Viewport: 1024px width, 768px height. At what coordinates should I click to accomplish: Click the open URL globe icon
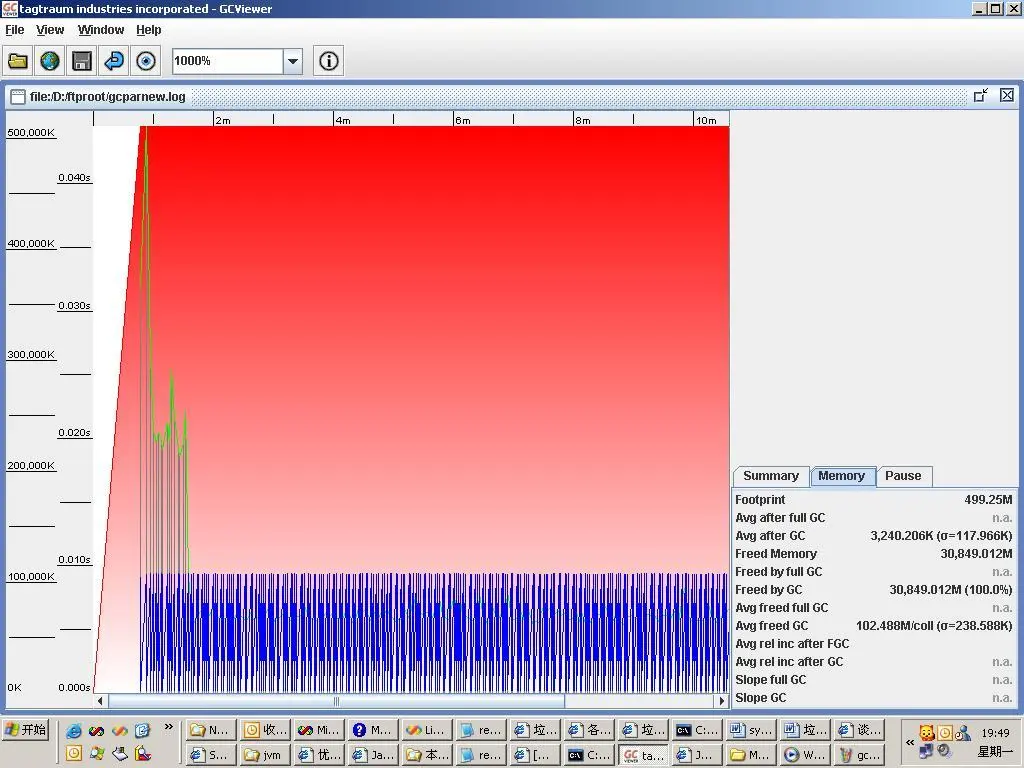[50, 61]
